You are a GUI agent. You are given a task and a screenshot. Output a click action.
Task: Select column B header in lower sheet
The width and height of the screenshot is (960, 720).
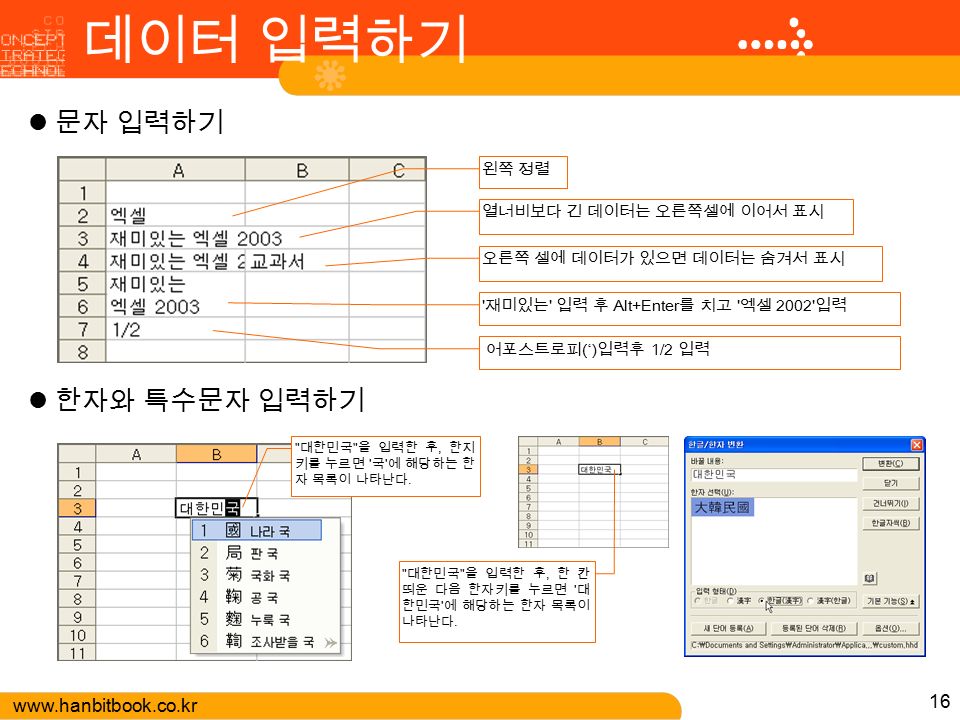(x=216, y=454)
